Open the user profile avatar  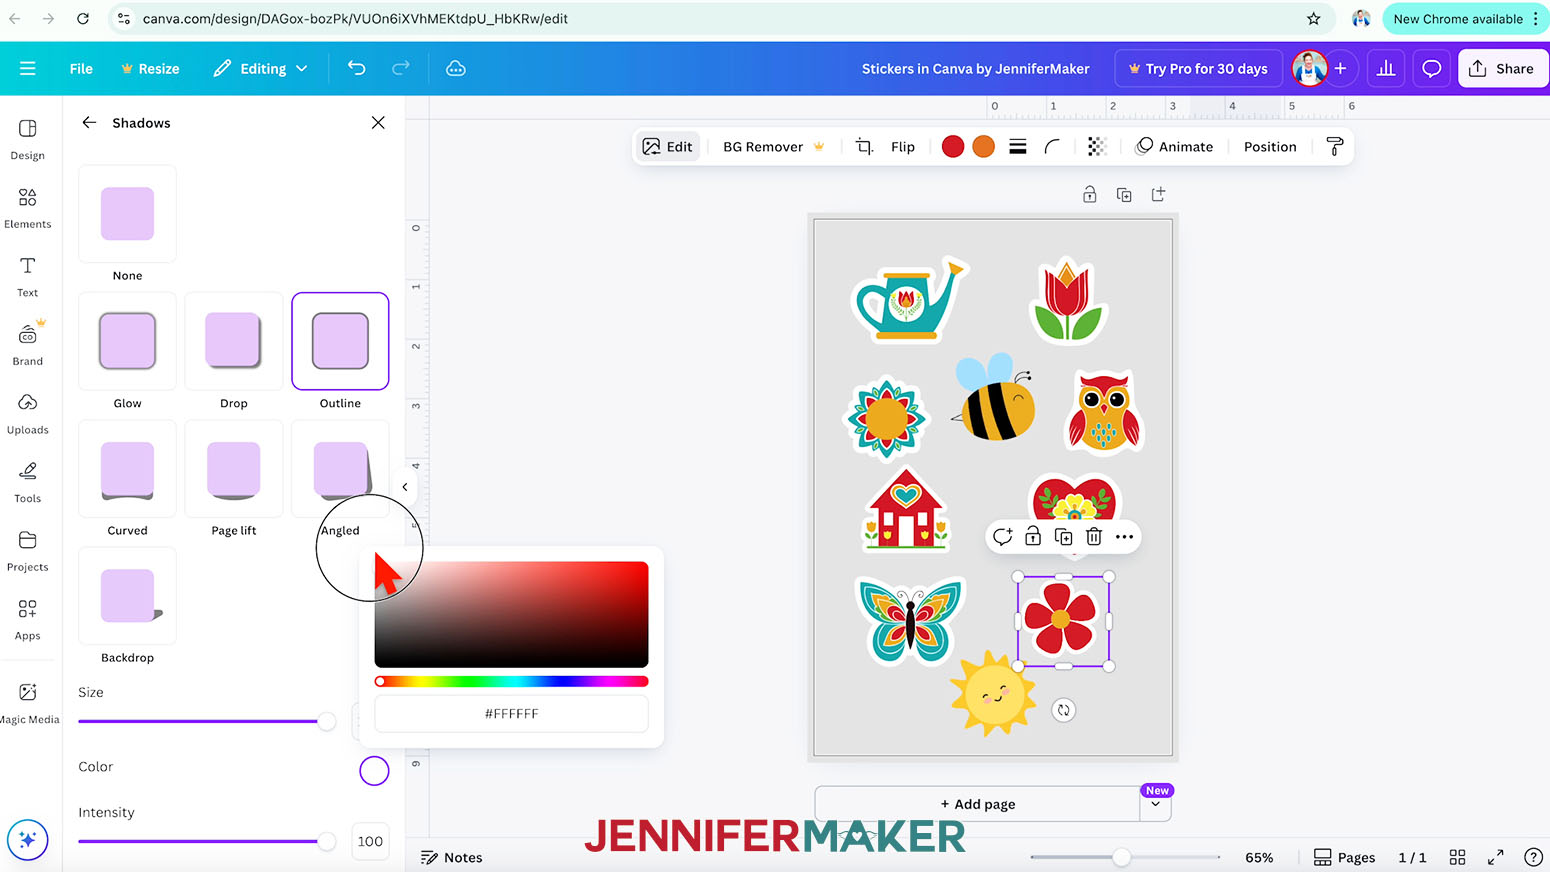click(1309, 68)
